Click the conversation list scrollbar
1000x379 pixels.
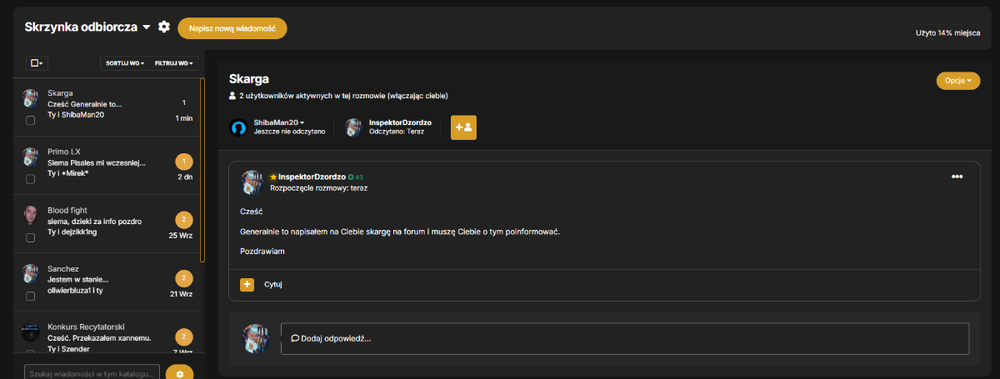tap(202, 170)
